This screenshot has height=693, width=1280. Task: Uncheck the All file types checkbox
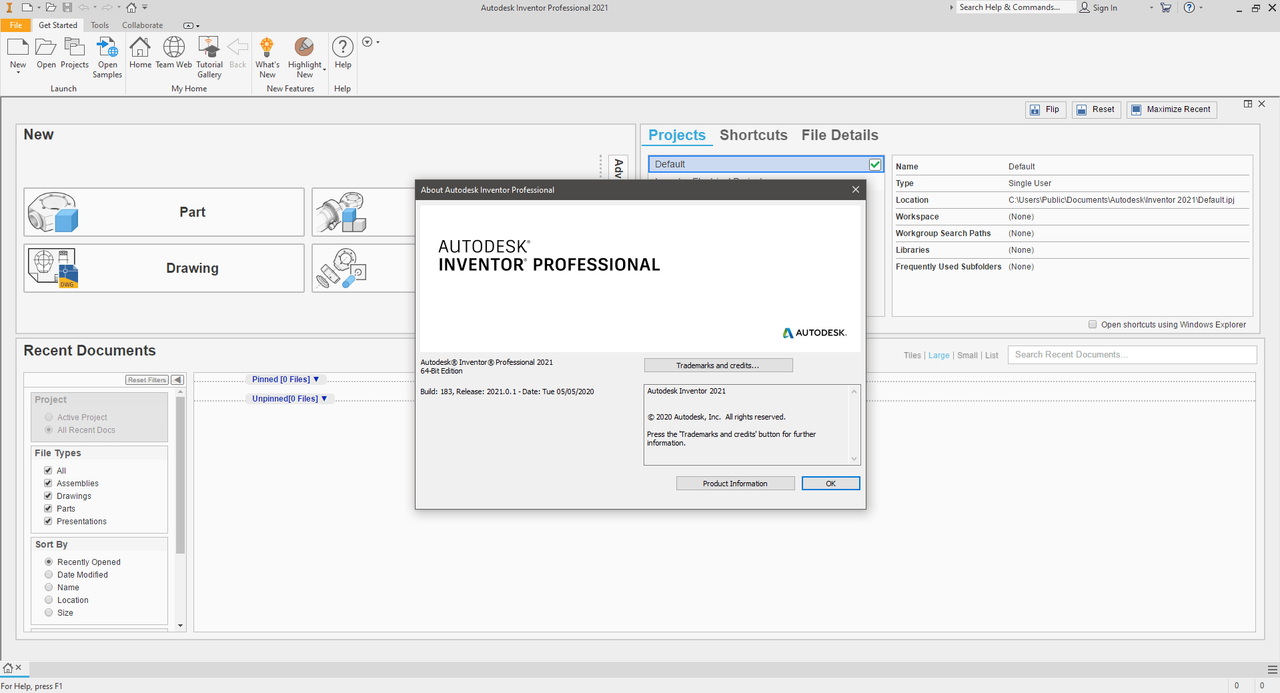(x=47, y=470)
